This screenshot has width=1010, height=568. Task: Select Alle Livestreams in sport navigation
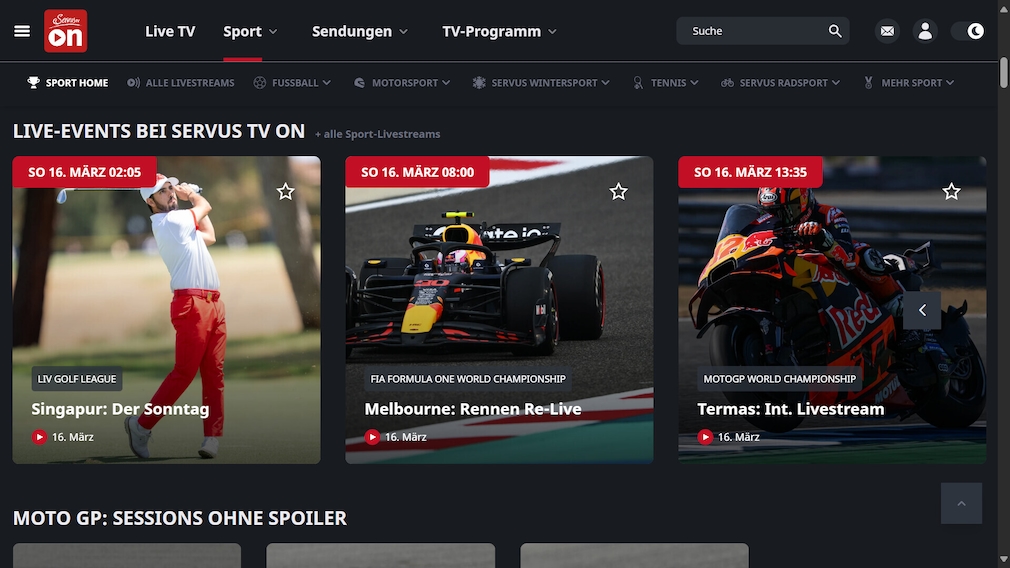point(181,82)
